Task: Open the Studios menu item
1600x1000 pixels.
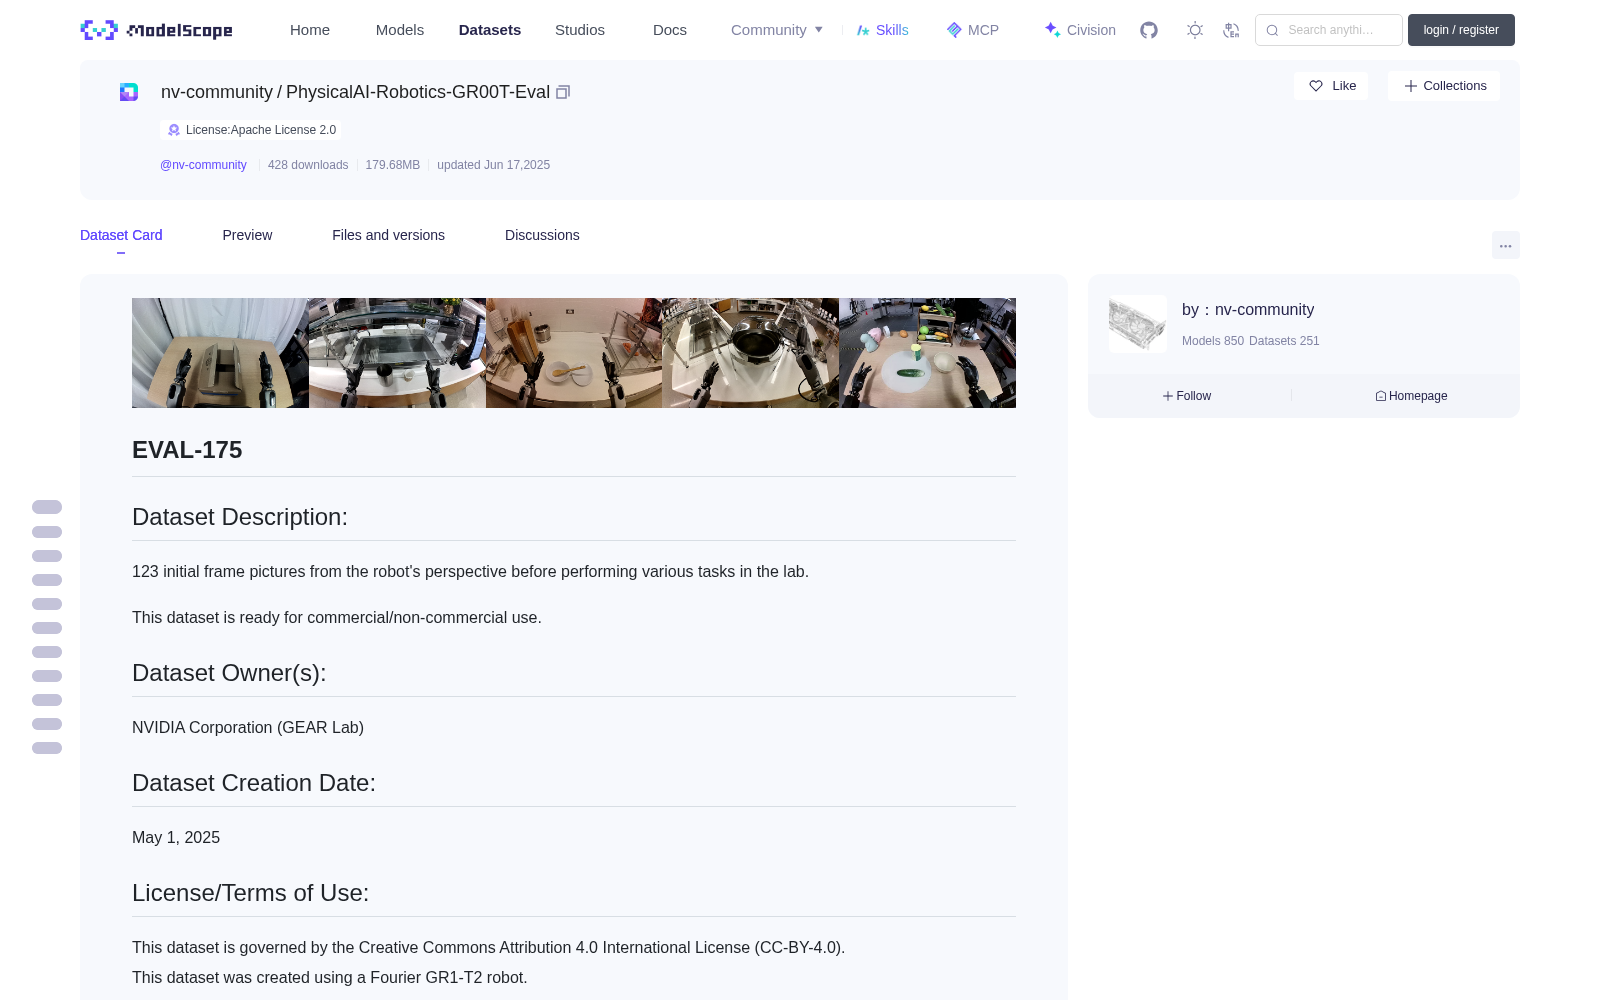Action: (580, 30)
